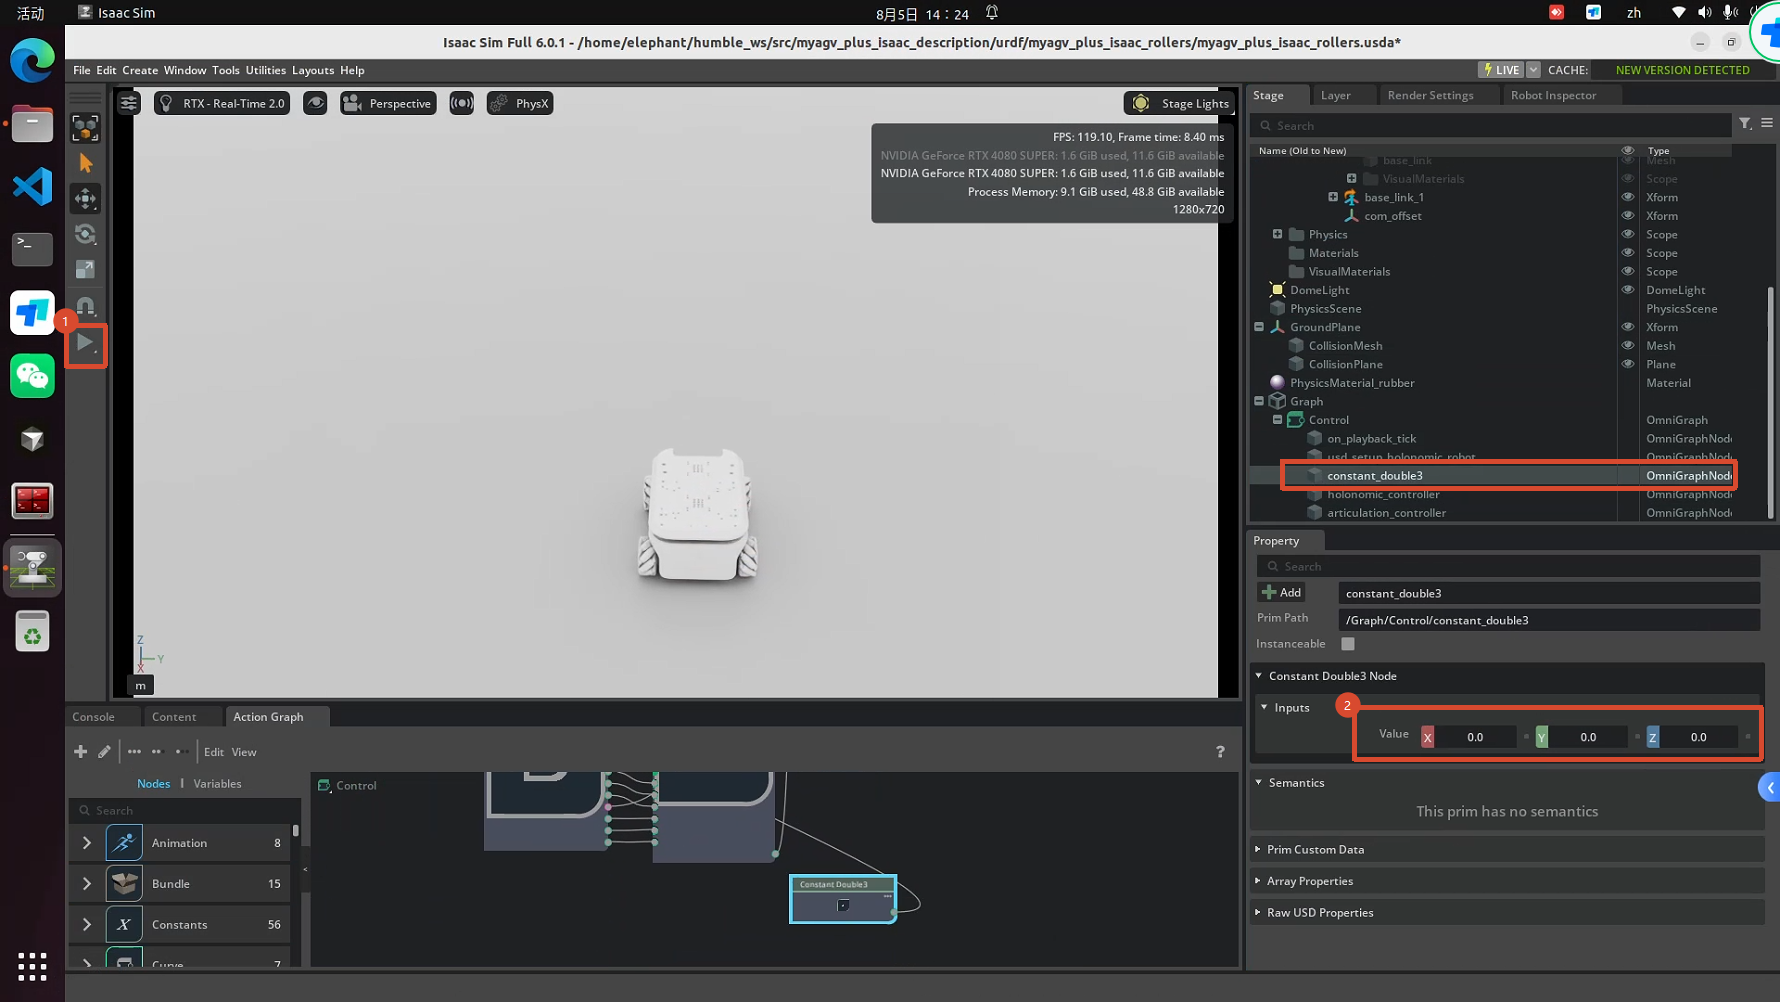Viewport: 1780px width, 1002px height.
Task: Open the stage options hamburger menu
Action: click(x=1767, y=123)
